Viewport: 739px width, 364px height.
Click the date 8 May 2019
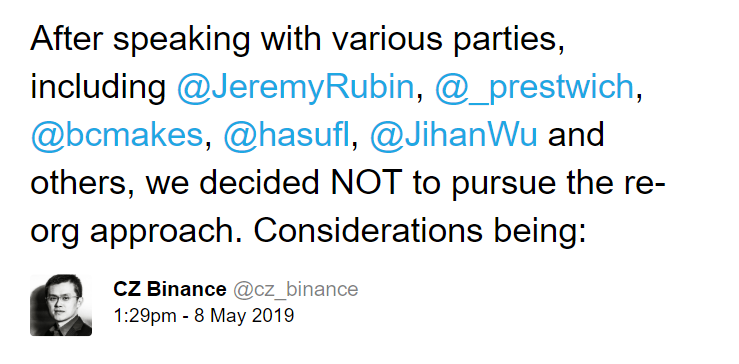[x=244, y=315]
